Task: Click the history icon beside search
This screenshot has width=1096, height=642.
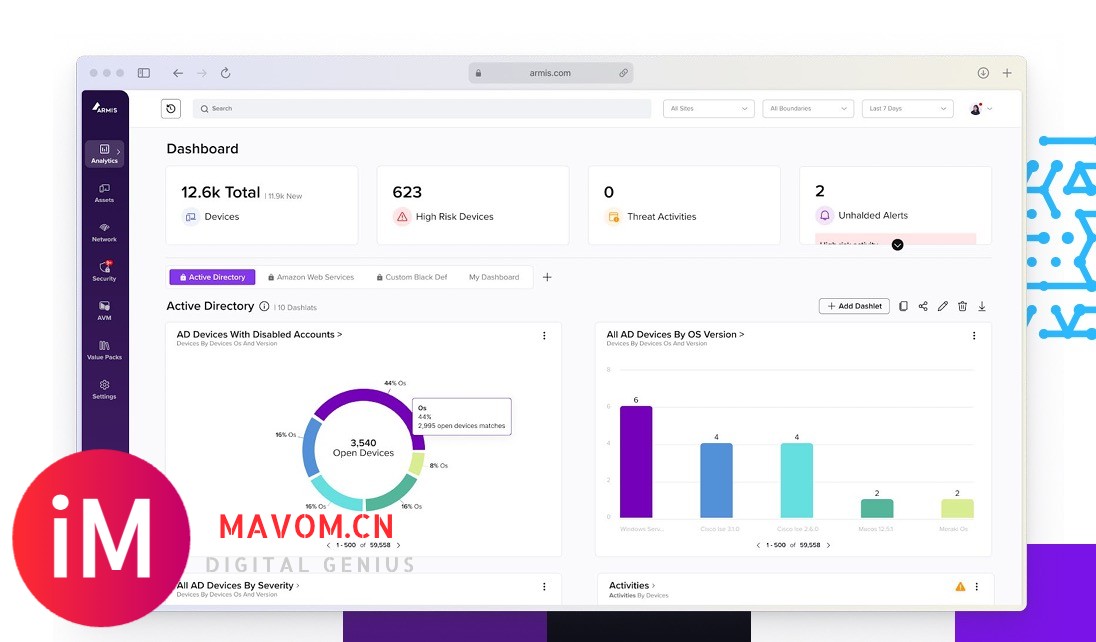Action: pyautogui.click(x=171, y=109)
